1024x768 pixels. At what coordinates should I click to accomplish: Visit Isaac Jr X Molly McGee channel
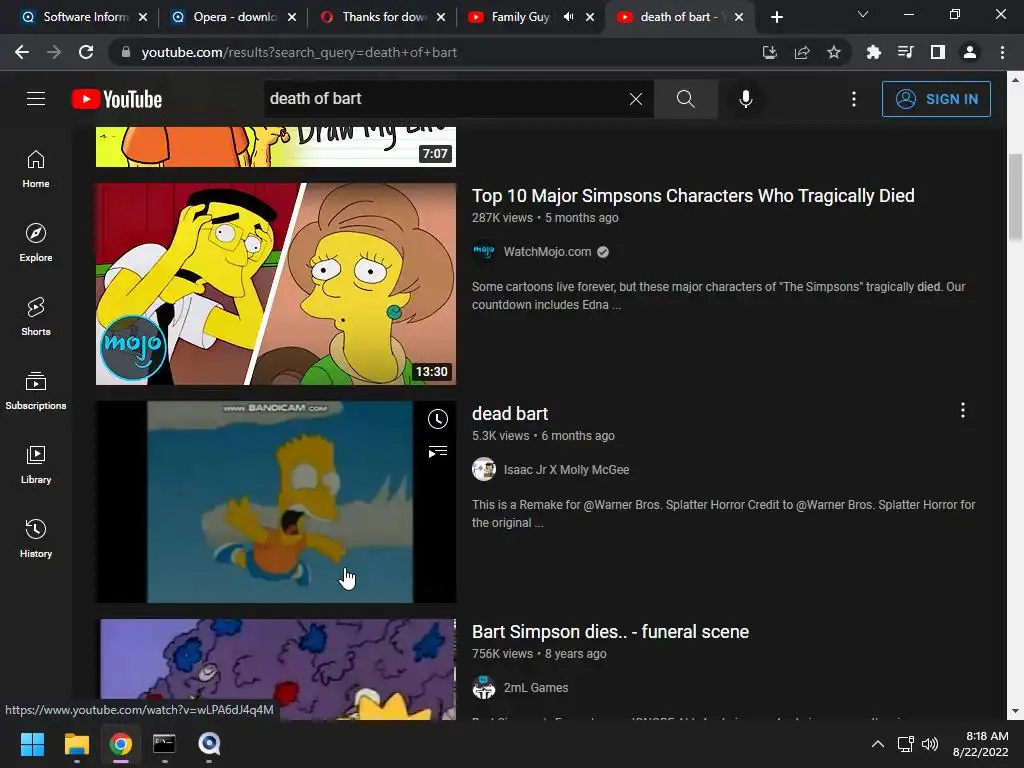click(566, 470)
